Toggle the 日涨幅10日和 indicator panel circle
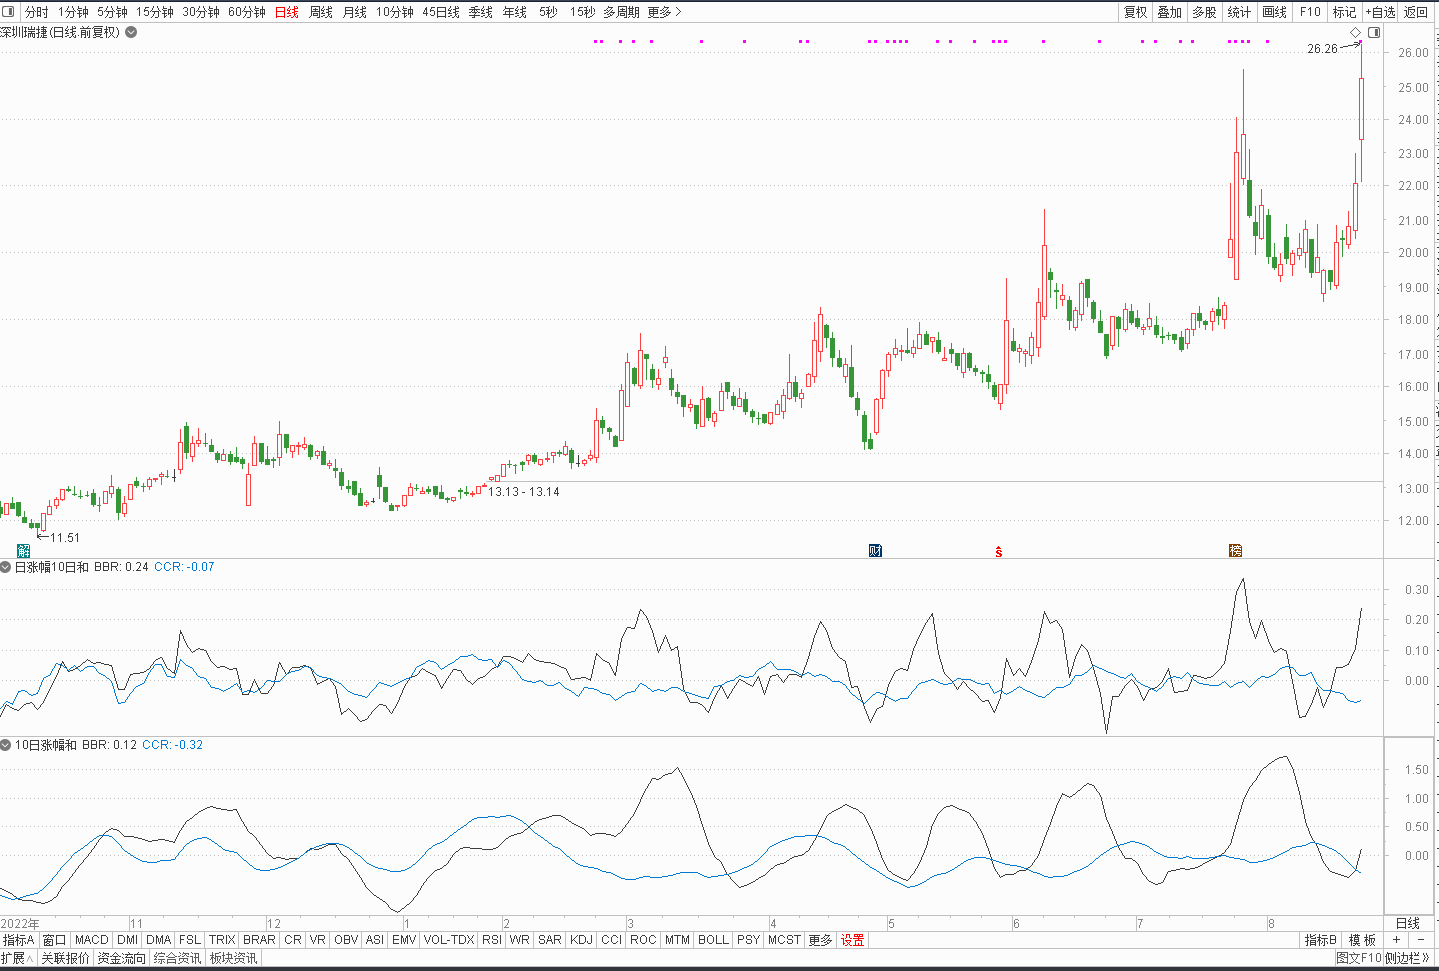Viewport: 1439px width, 971px height. (6, 567)
